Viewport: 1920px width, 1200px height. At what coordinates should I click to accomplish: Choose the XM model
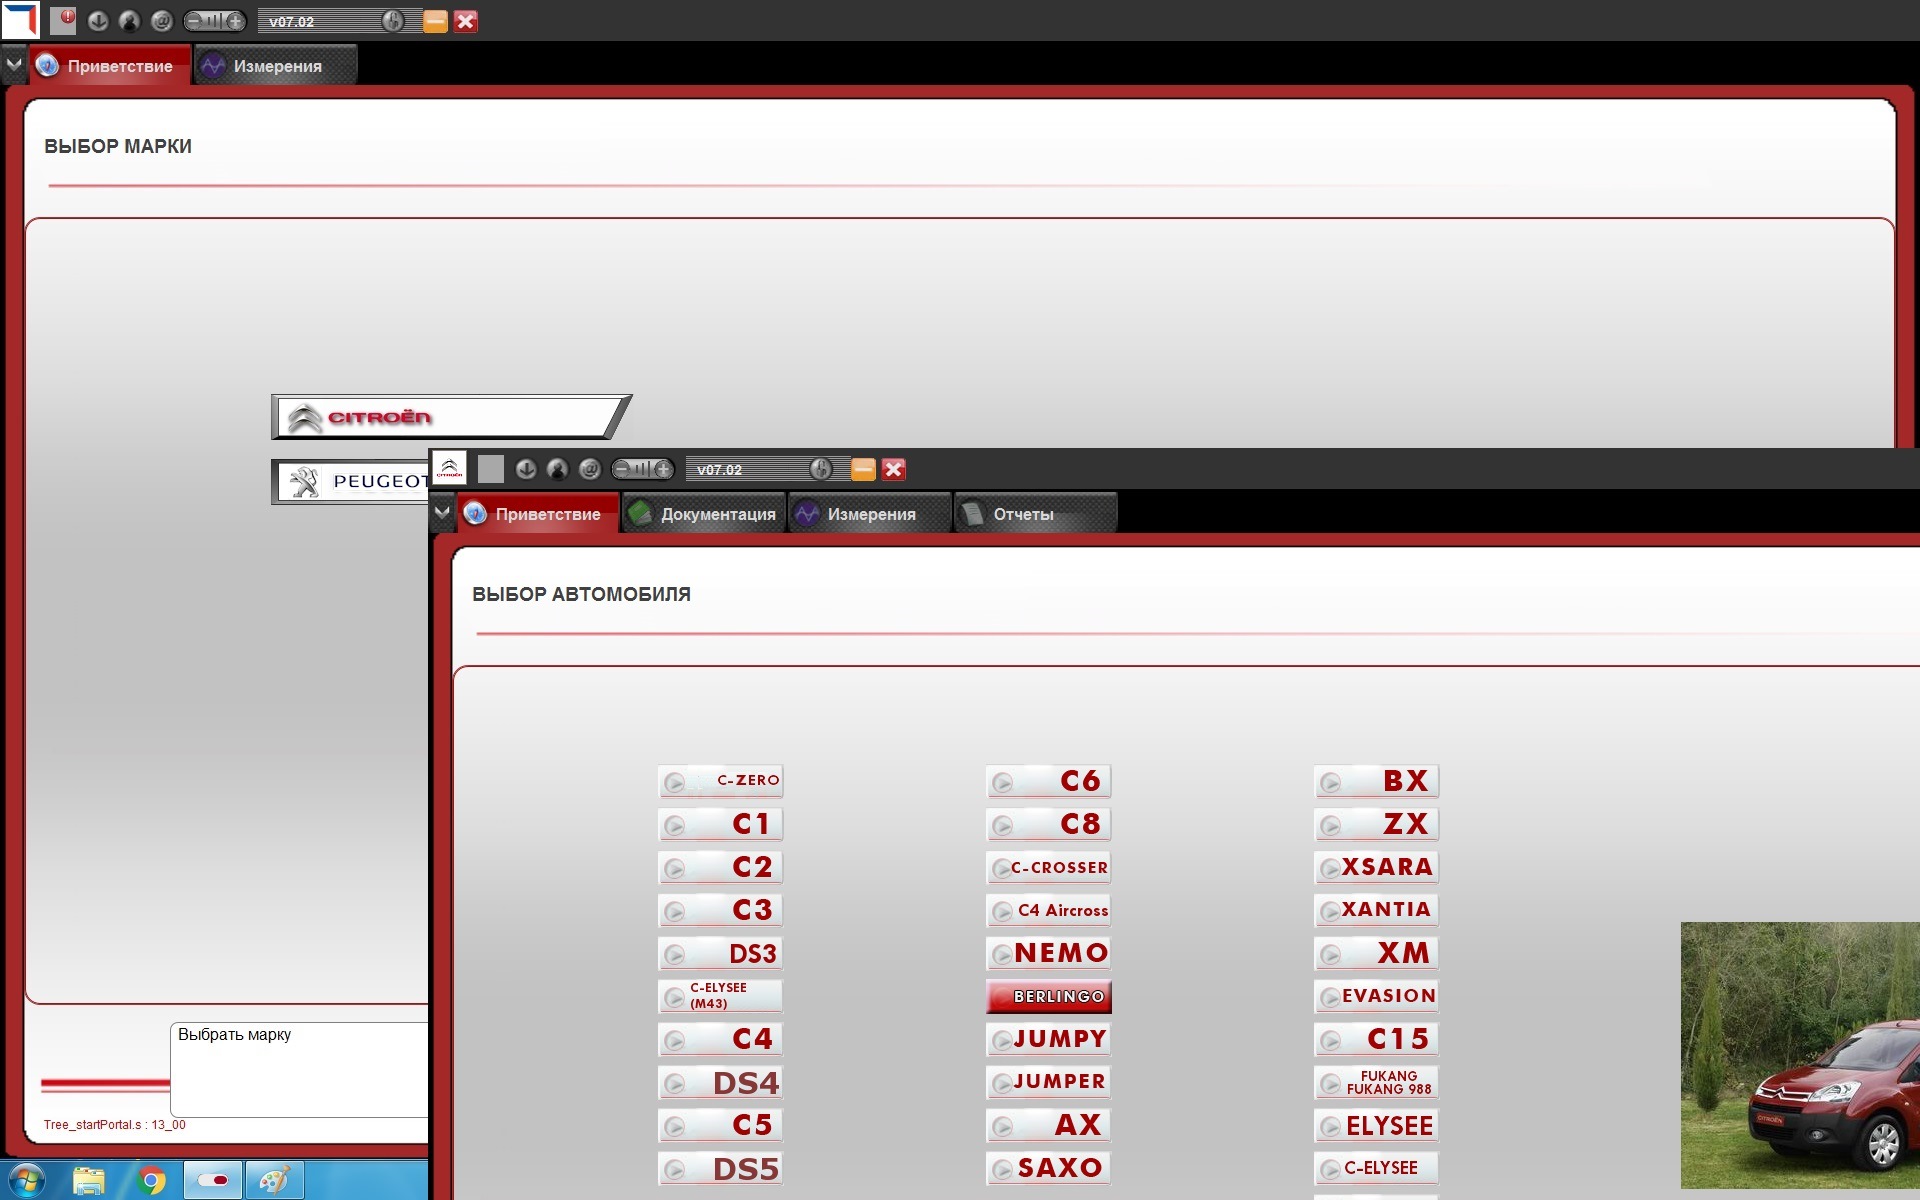(x=1376, y=953)
